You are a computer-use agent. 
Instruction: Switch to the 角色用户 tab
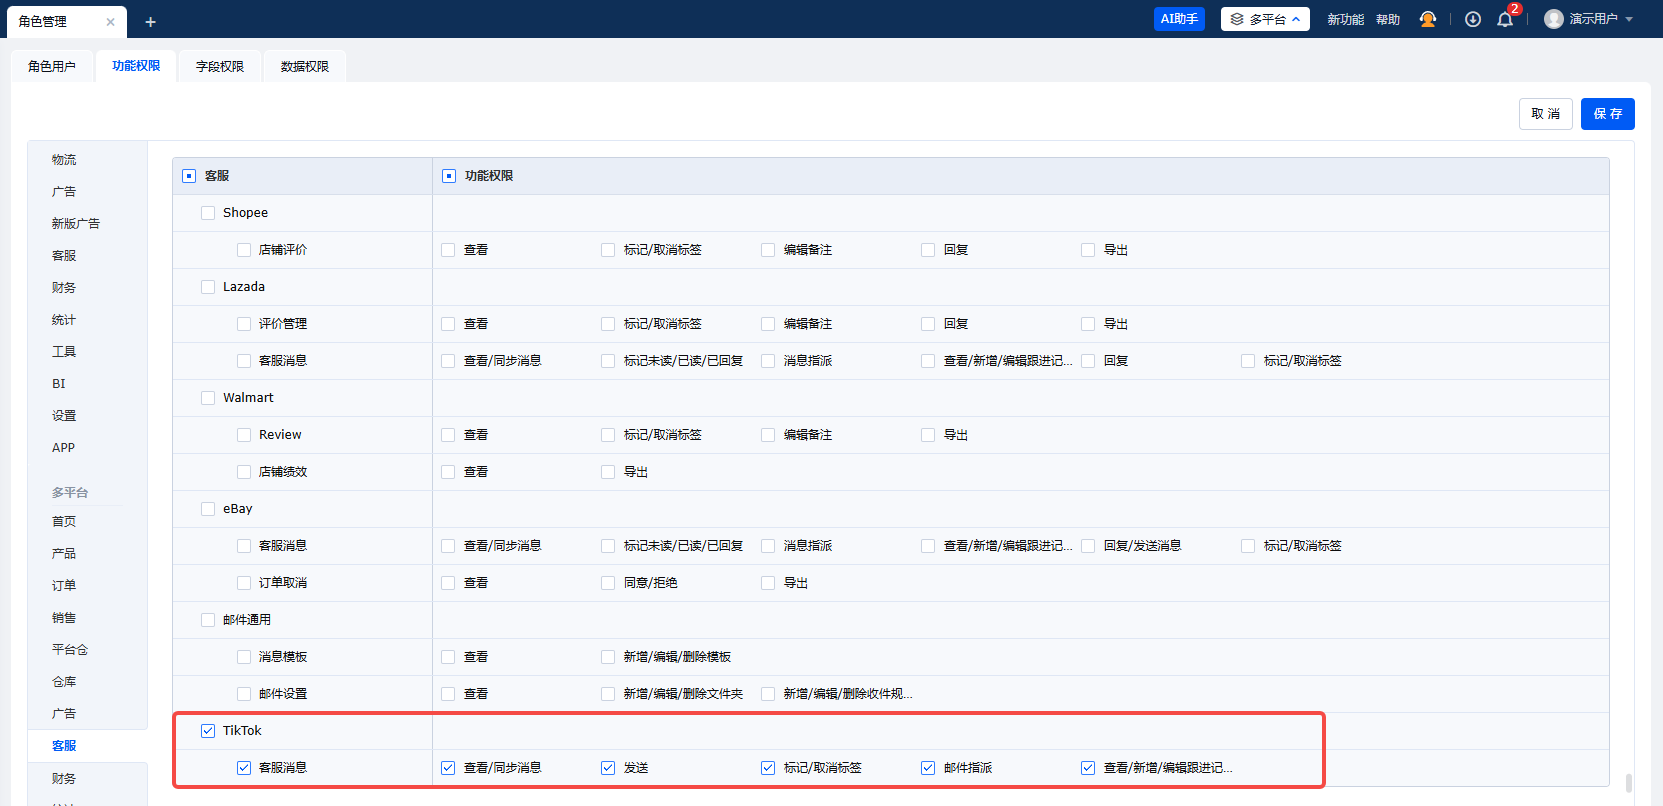coord(52,66)
